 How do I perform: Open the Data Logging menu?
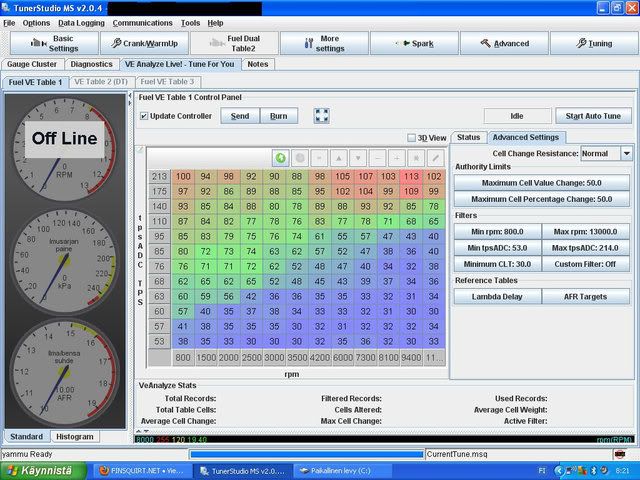pos(81,23)
